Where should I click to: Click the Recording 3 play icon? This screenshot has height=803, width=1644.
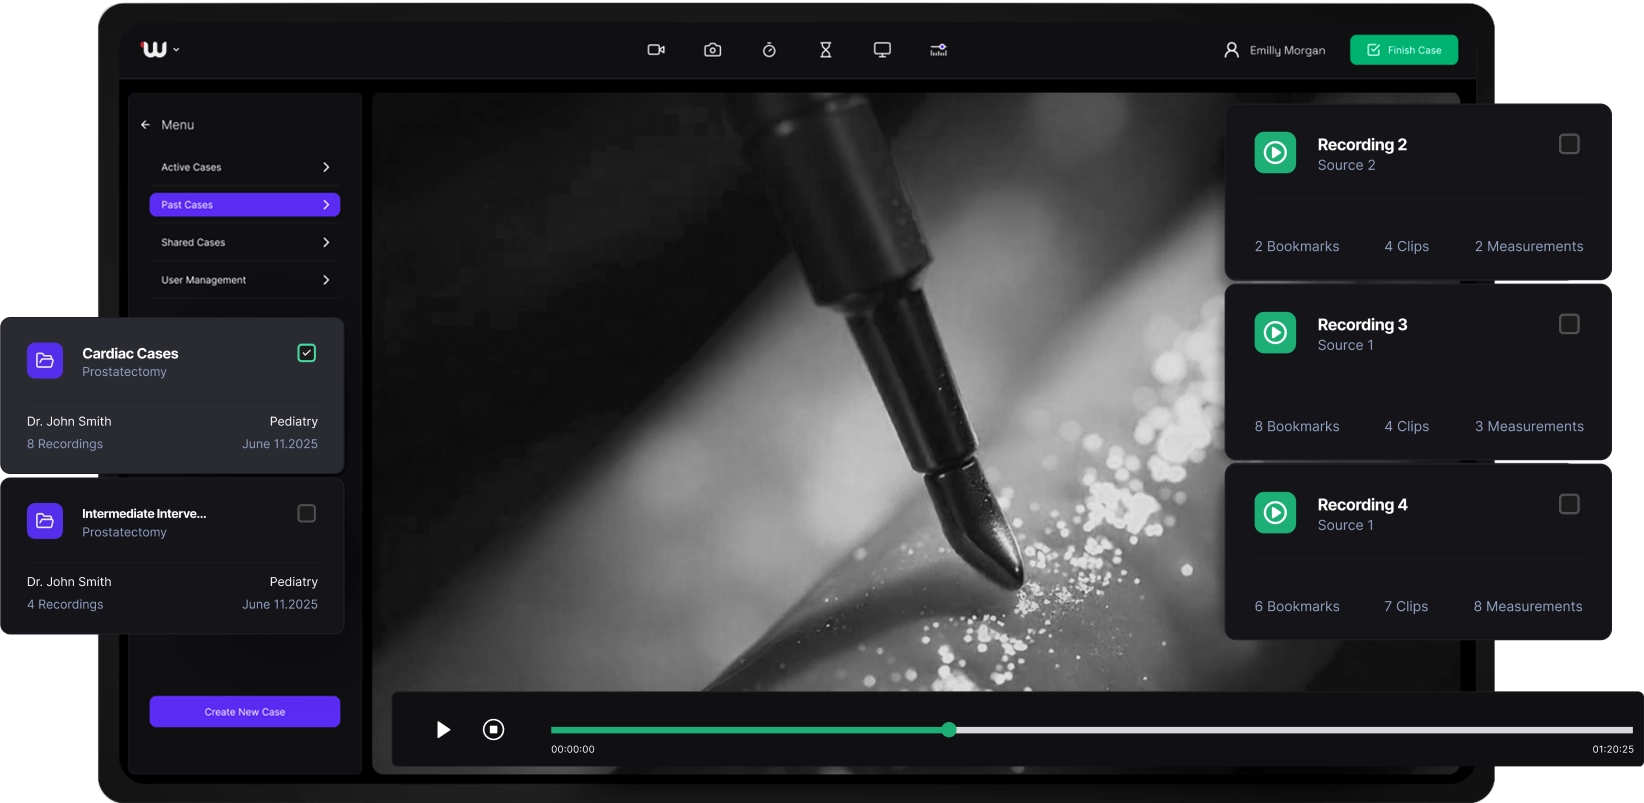tap(1275, 333)
